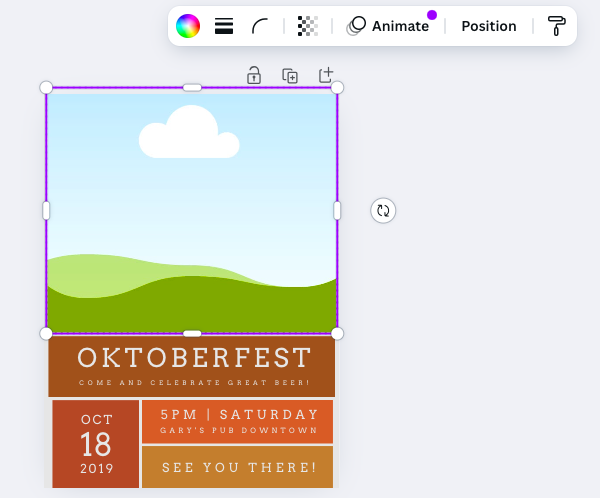
Task: Click the bottom edge middle handle
Action: (x=192, y=333)
